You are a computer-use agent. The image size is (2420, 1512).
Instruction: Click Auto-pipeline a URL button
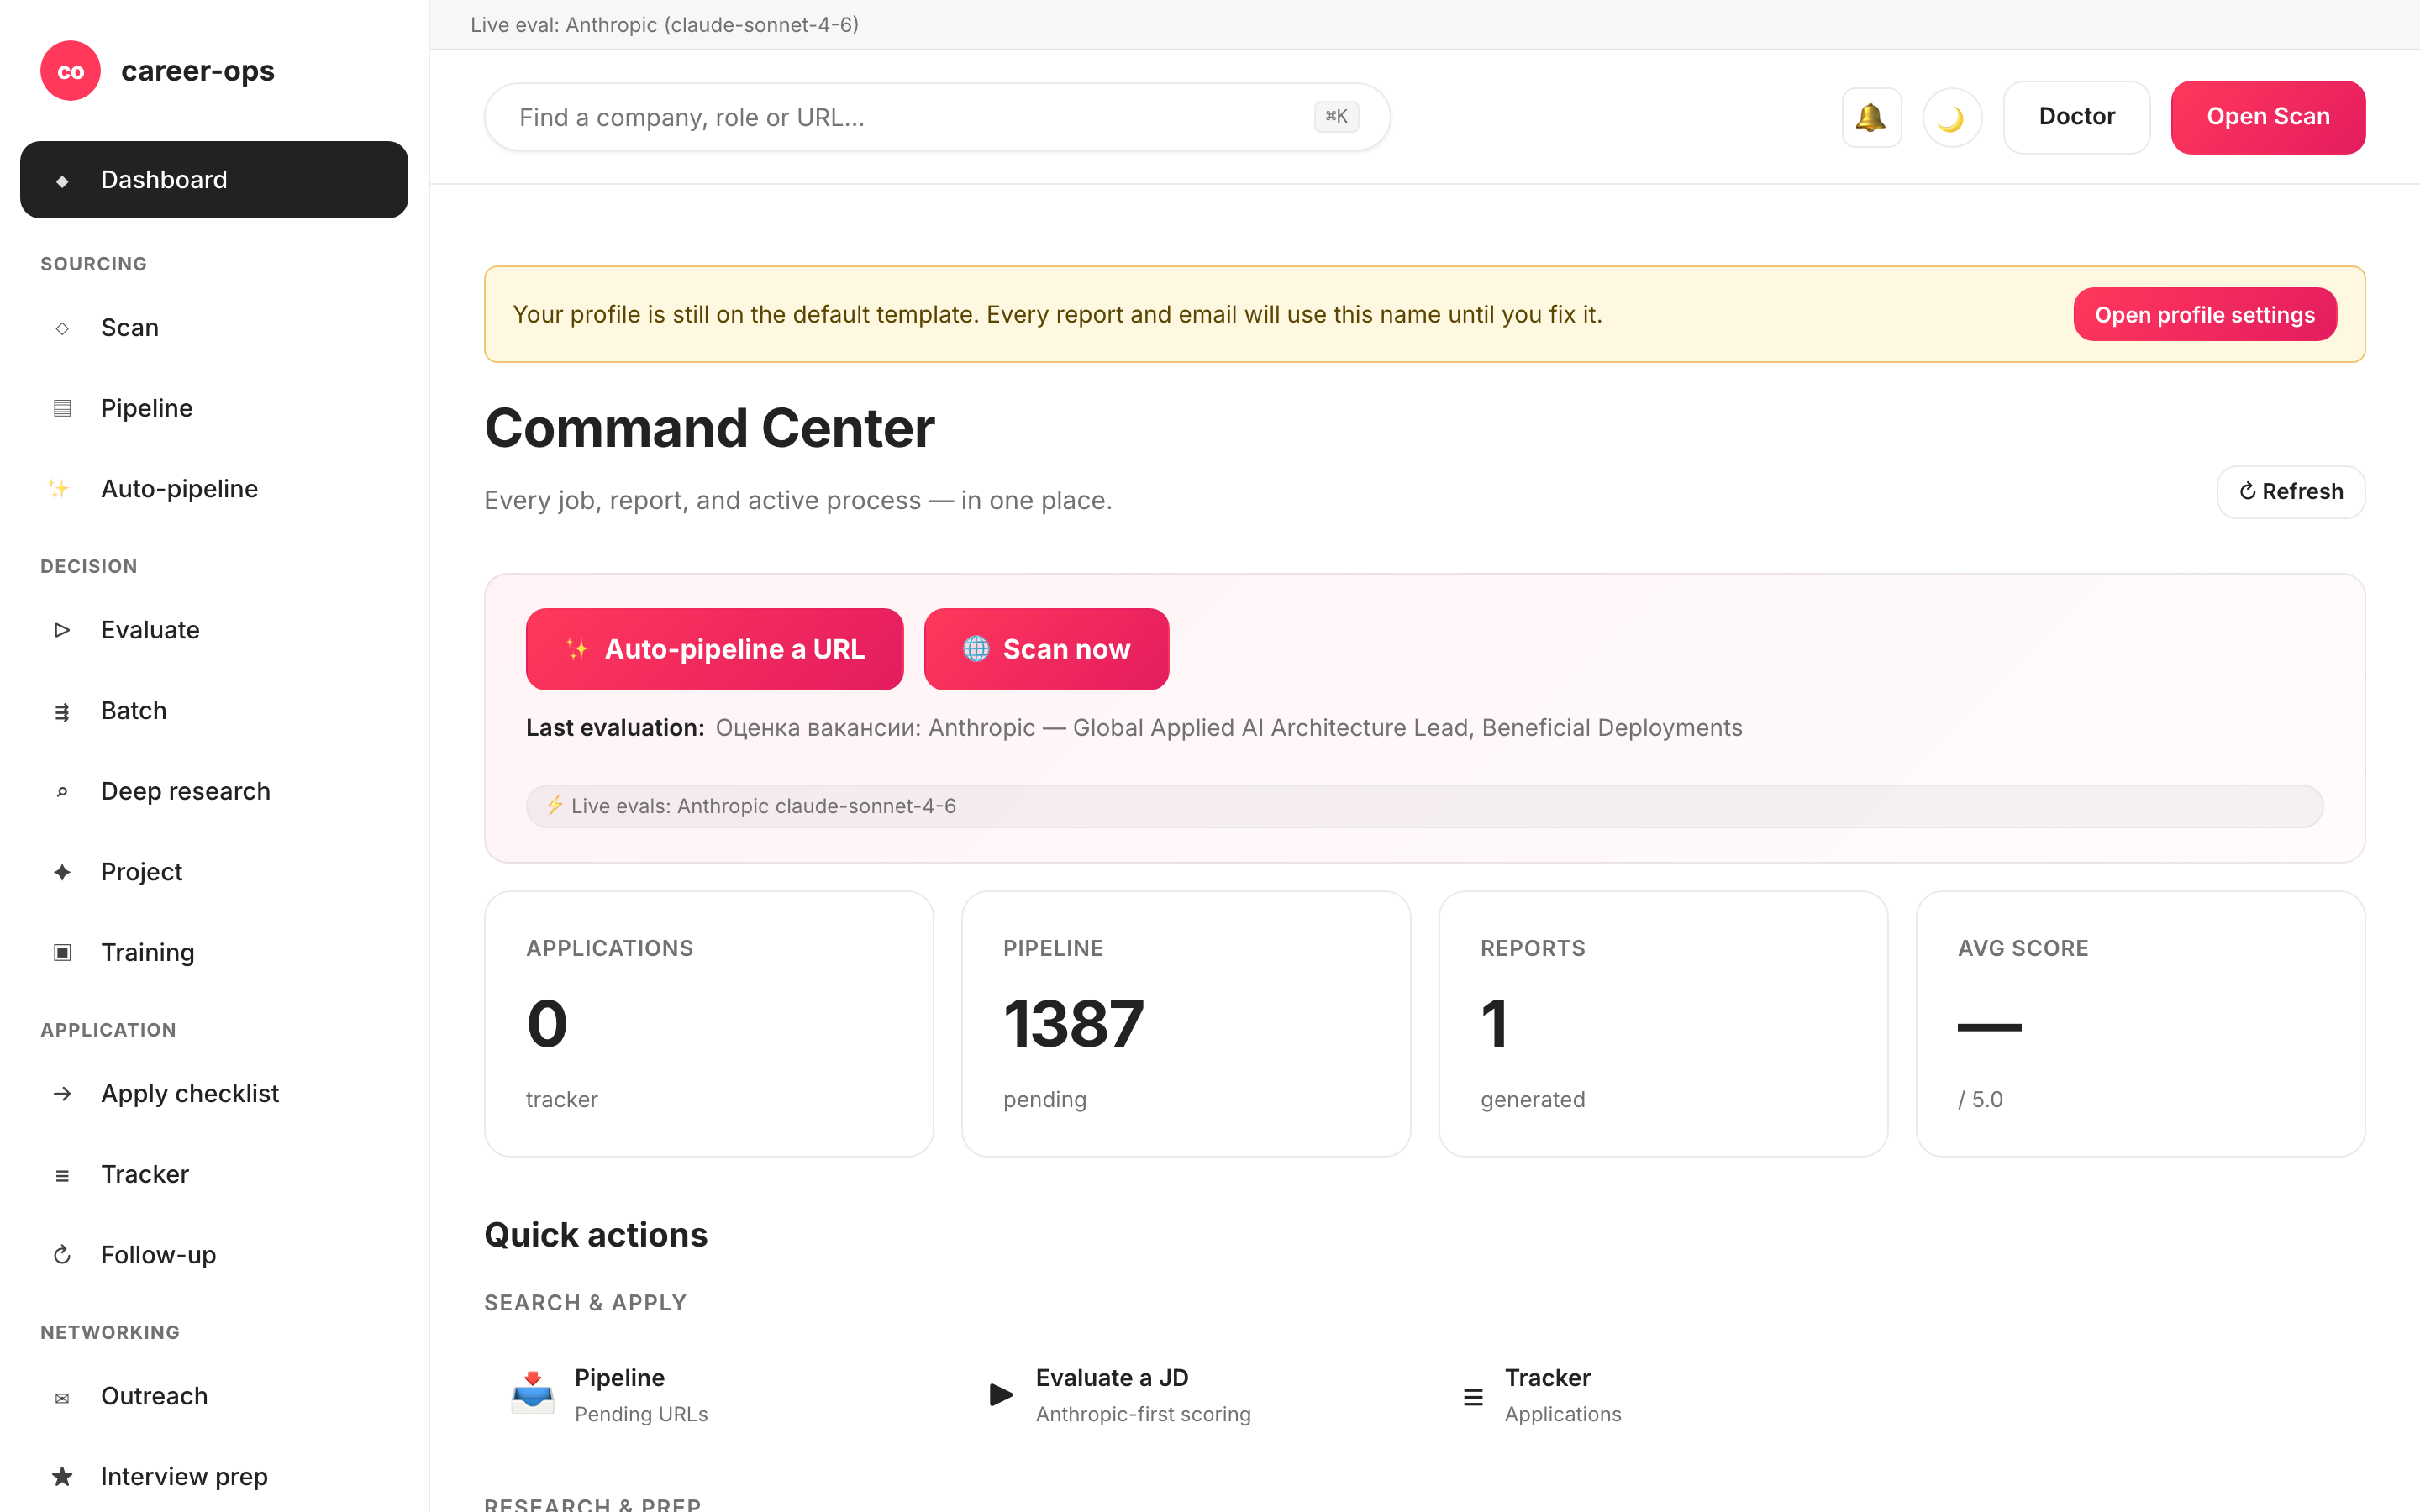714,649
